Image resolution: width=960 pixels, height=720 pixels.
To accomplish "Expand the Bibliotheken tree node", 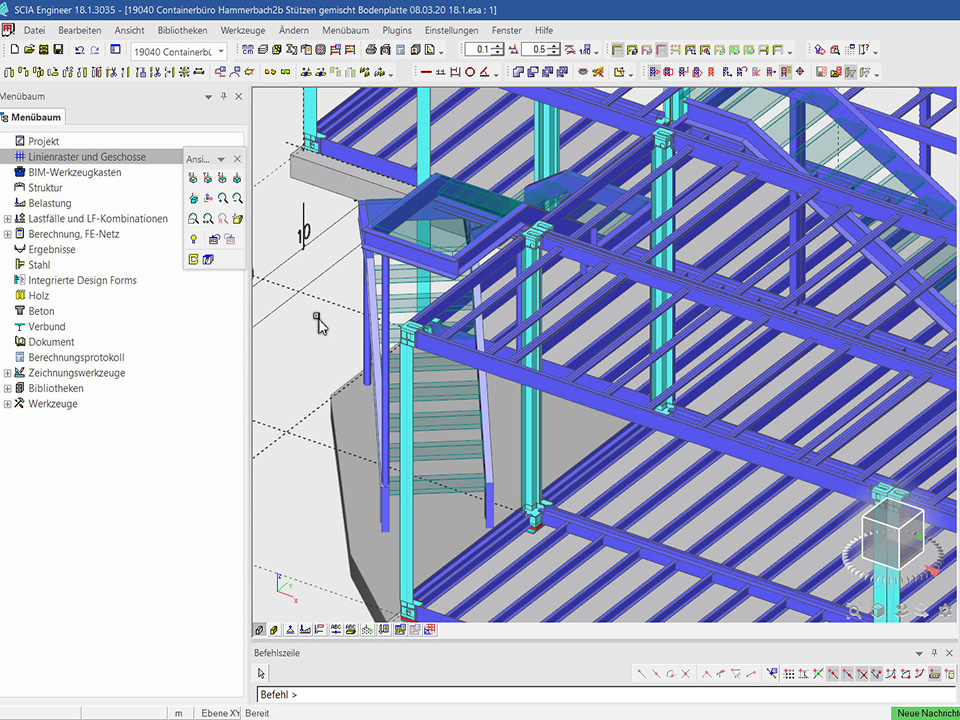I will (x=8, y=389).
